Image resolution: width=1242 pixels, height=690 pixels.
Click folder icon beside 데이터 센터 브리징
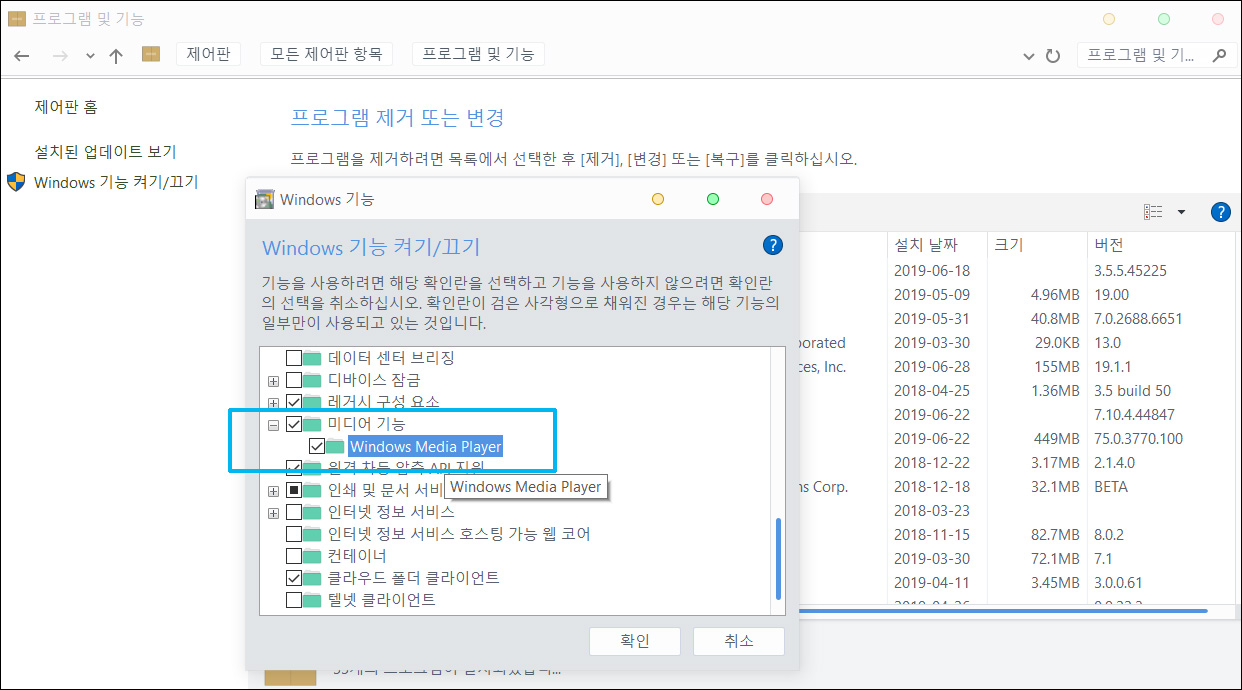[x=313, y=358]
